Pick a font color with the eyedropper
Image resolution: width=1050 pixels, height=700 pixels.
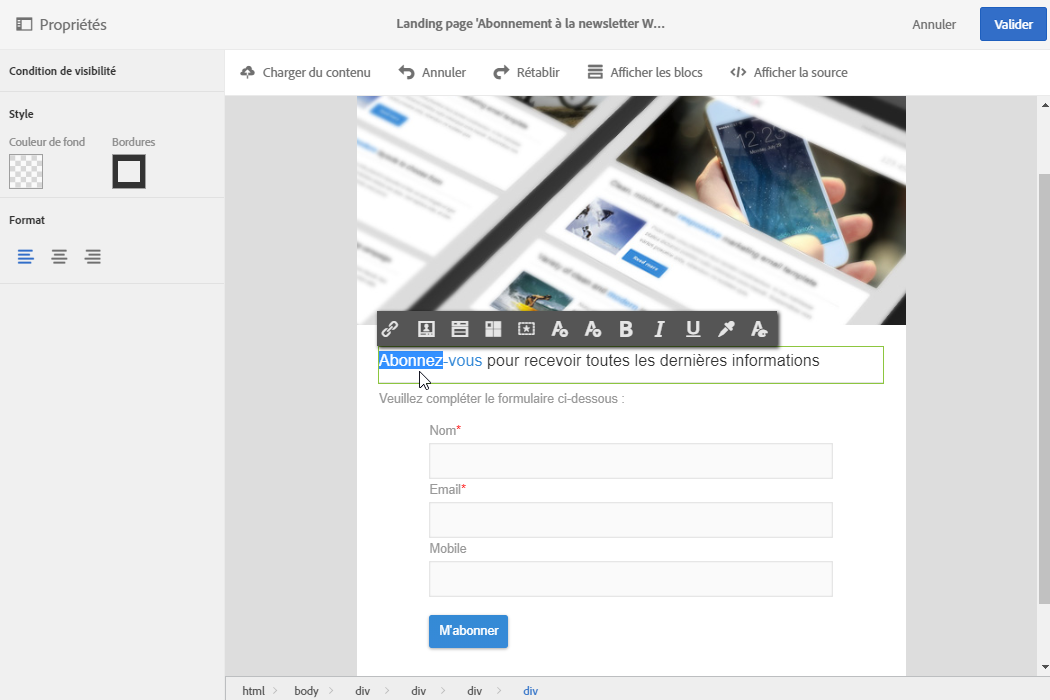726,329
